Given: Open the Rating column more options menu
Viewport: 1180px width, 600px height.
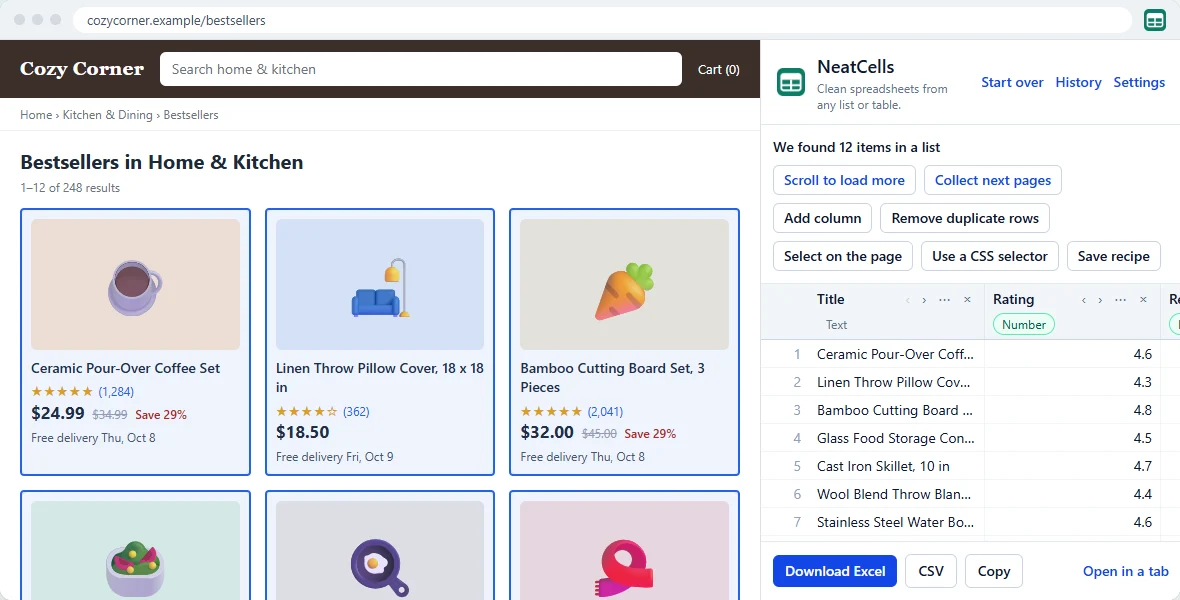Looking at the screenshot, I should click(1121, 300).
